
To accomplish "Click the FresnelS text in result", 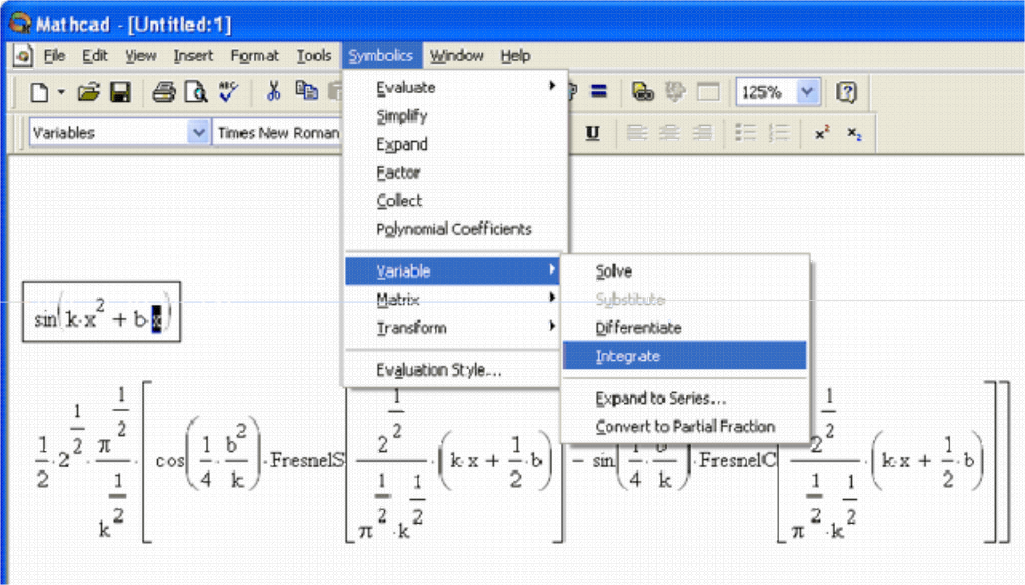I will coord(307,460).
